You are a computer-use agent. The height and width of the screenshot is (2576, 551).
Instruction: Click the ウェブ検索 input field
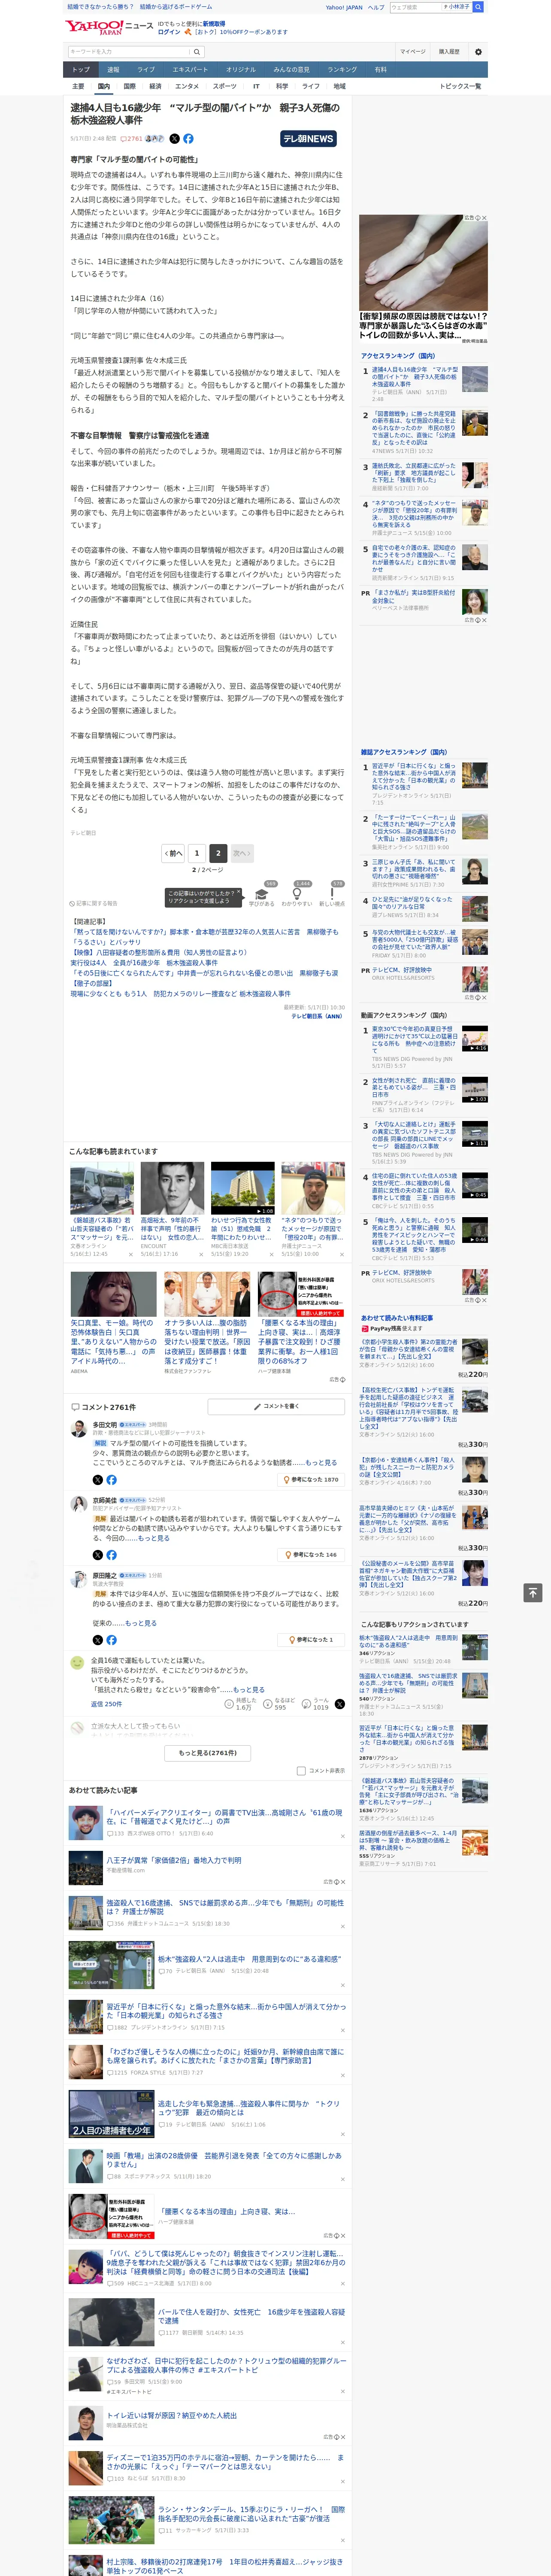pyautogui.click(x=416, y=7)
